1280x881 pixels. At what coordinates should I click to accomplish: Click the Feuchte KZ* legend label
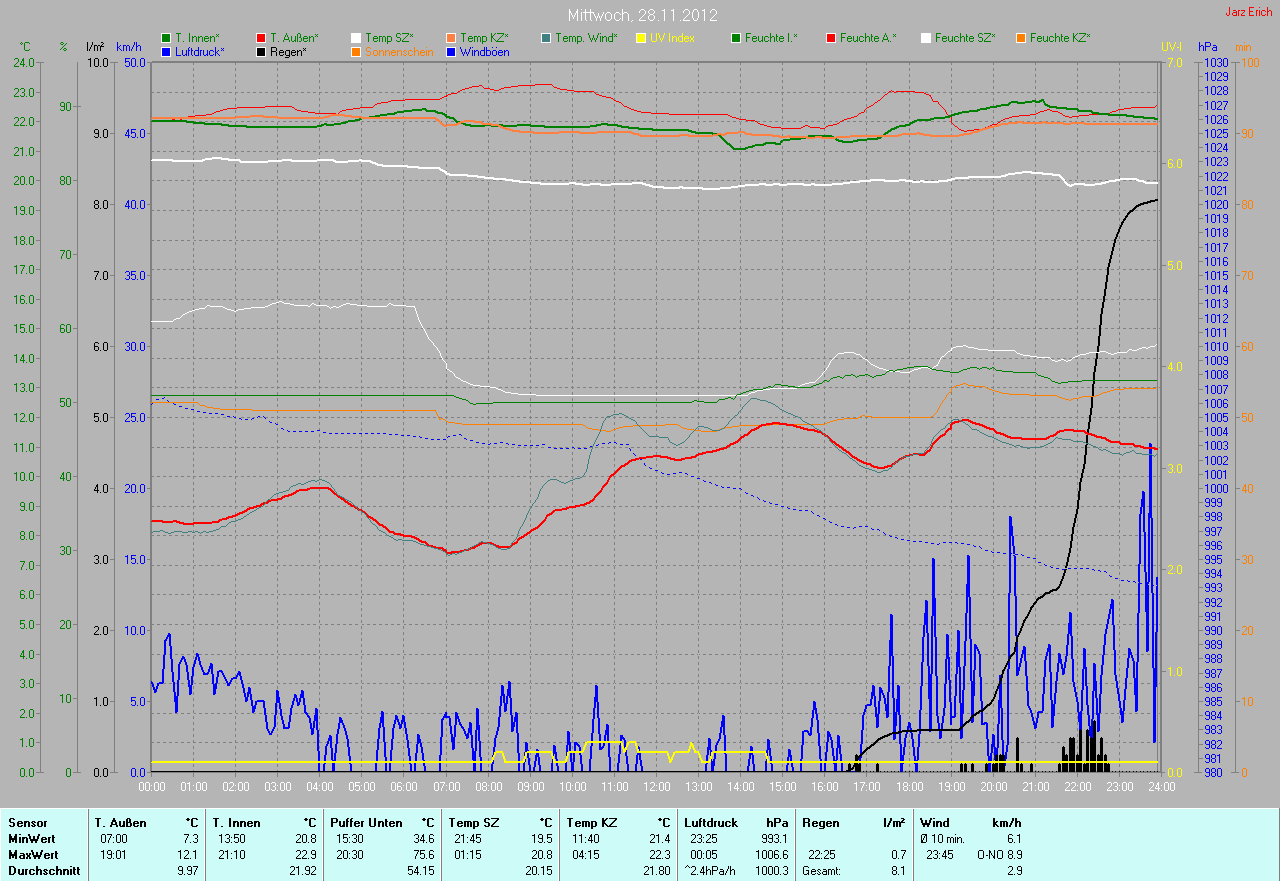[x=1060, y=38]
